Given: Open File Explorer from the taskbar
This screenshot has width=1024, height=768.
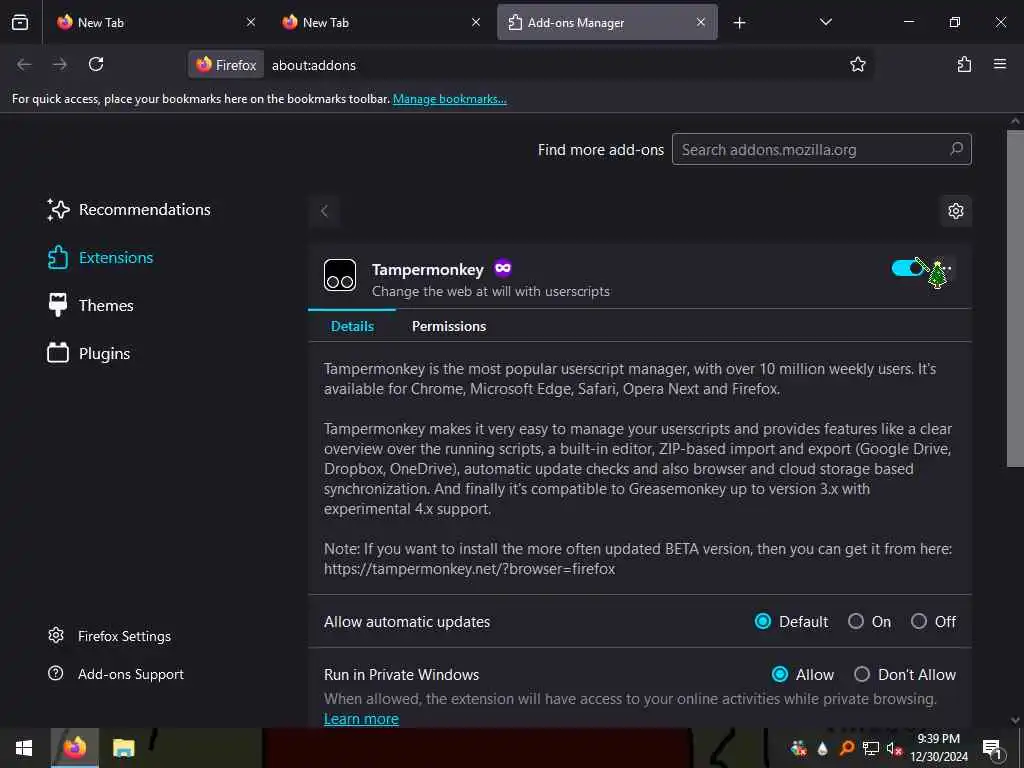Looking at the screenshot, I should click(x=123, y=748).
